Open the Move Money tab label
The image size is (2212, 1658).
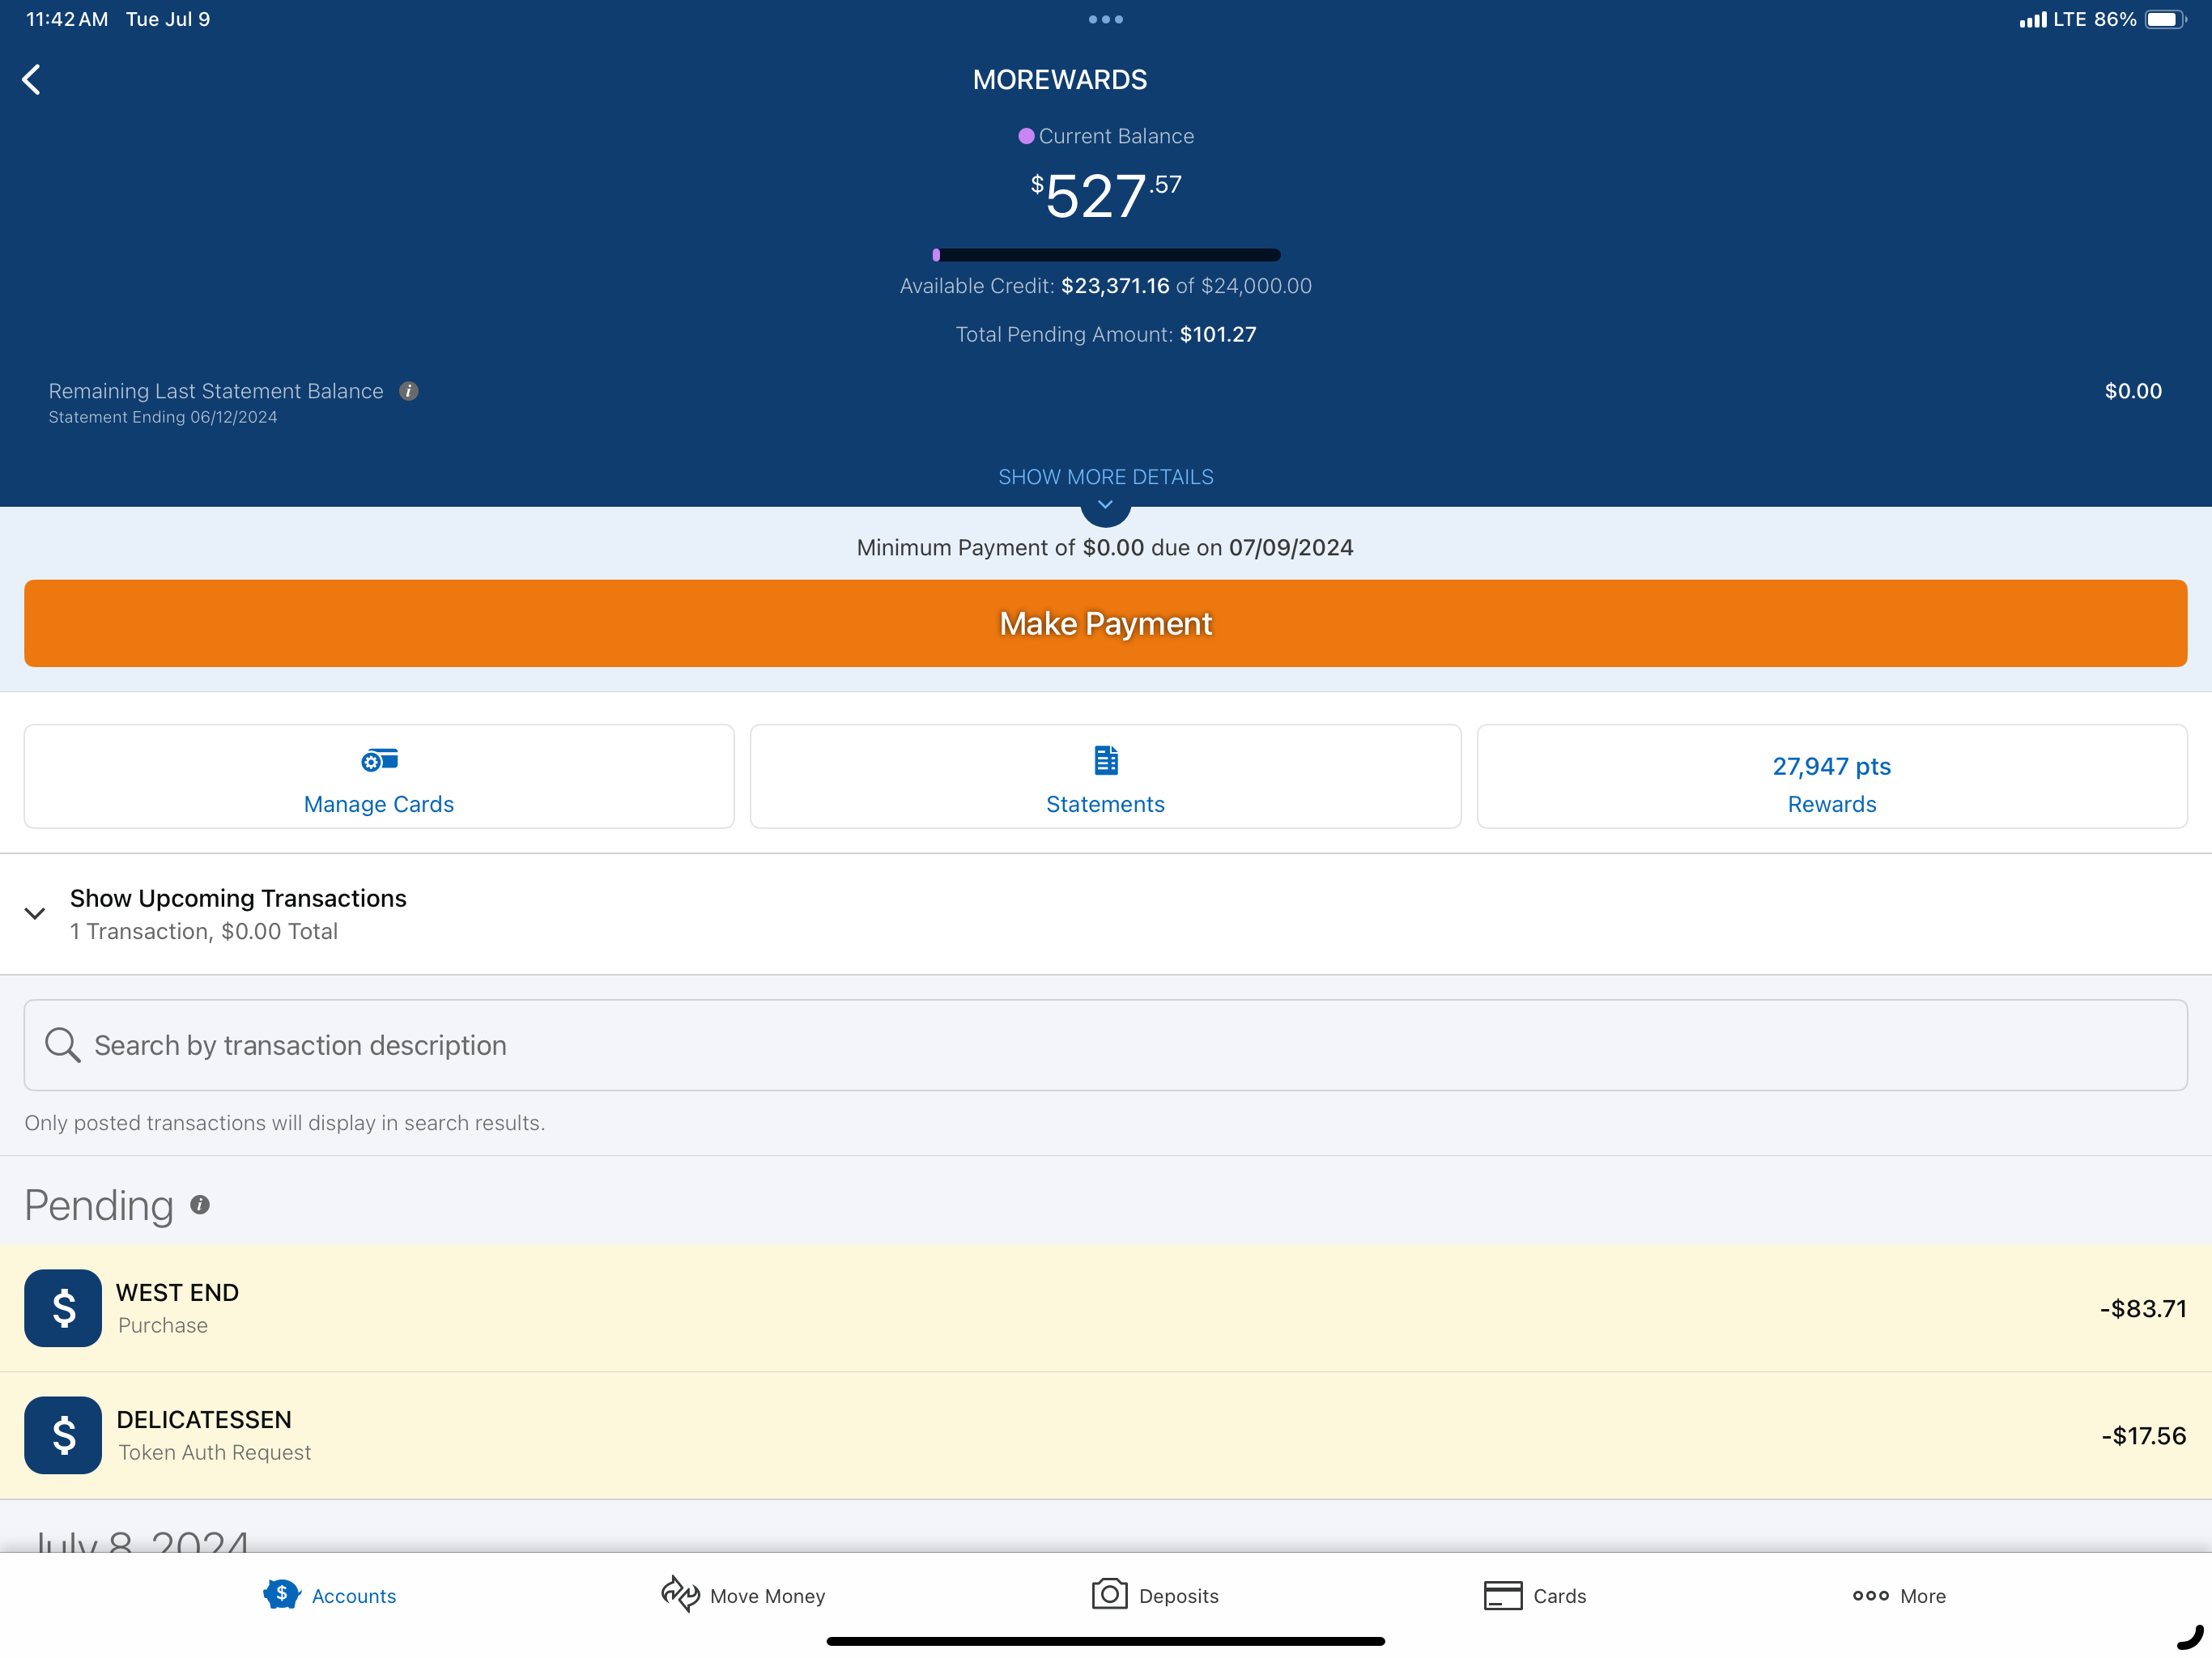click(x=767, y=1596)
